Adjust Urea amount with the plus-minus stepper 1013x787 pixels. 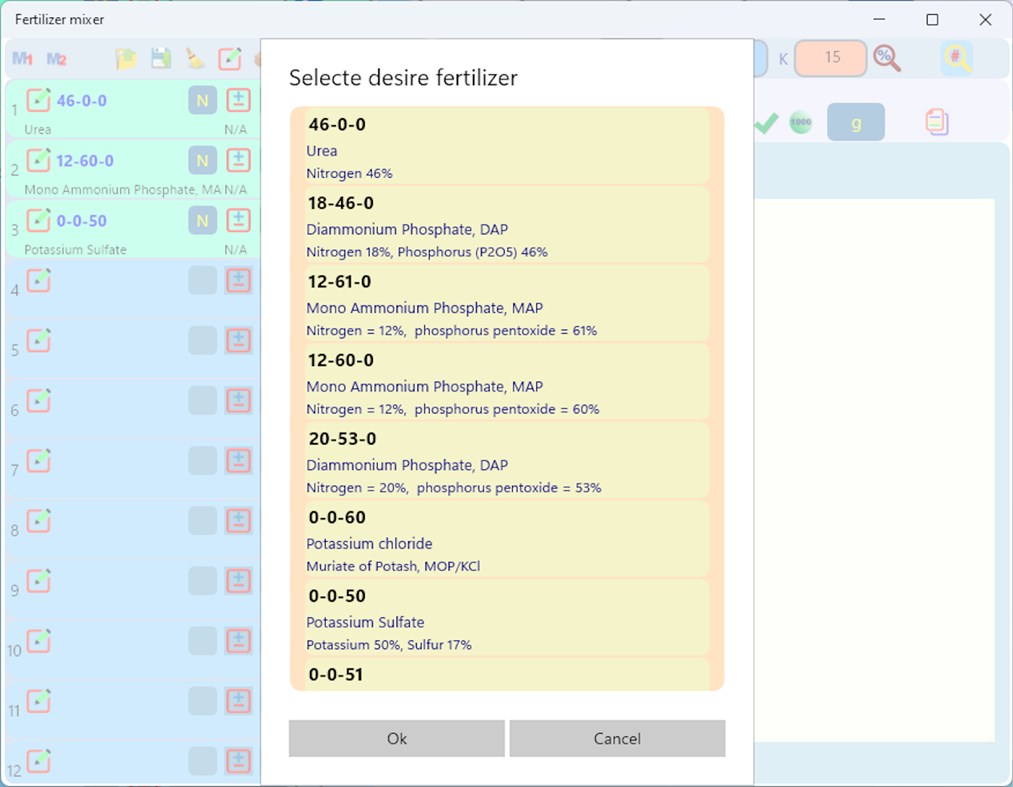238,100
